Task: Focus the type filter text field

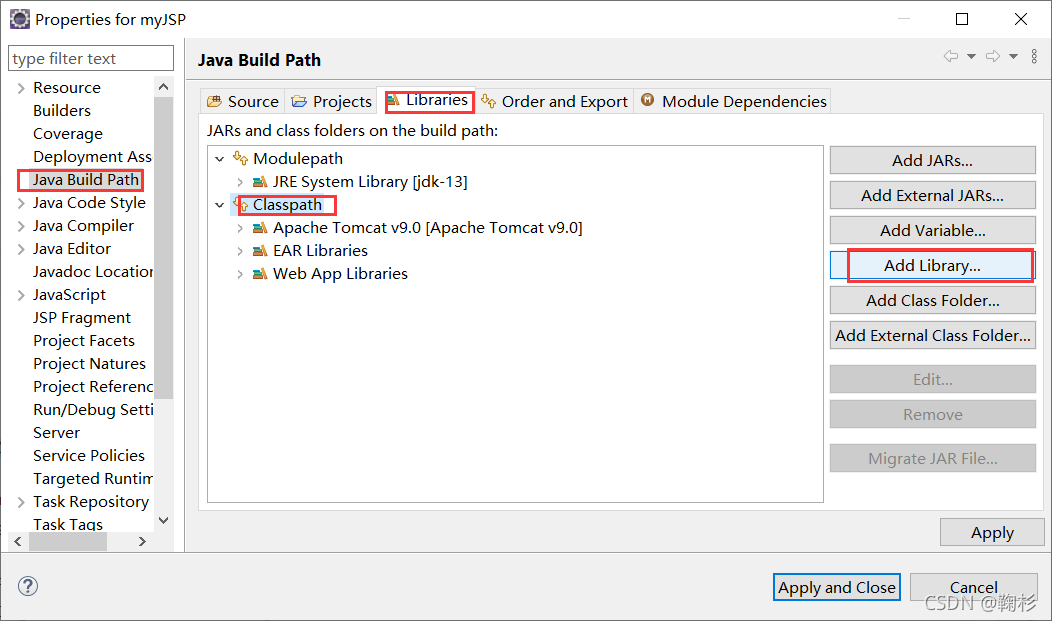Action: [x=91, y=58]
